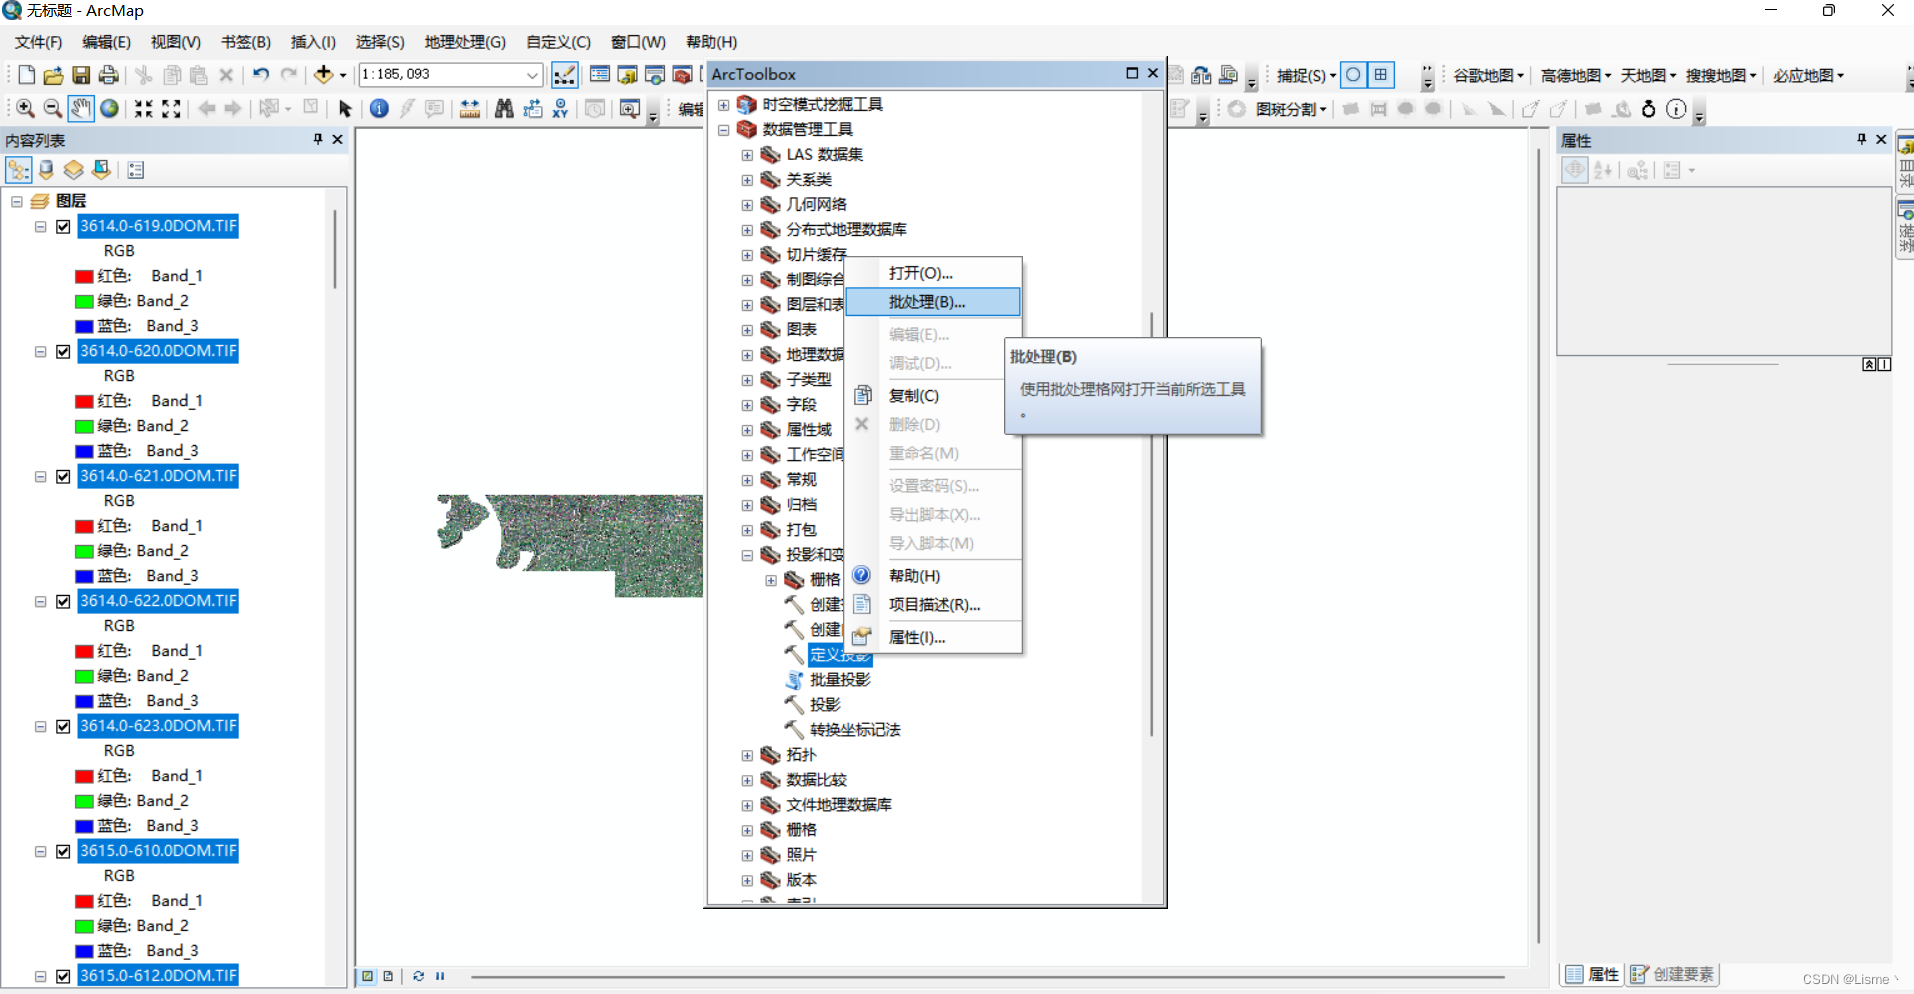This screenshot has width=1914, height=994.
Task: Switch to the 创建要素 panel tab
Action: [1672, 974]
